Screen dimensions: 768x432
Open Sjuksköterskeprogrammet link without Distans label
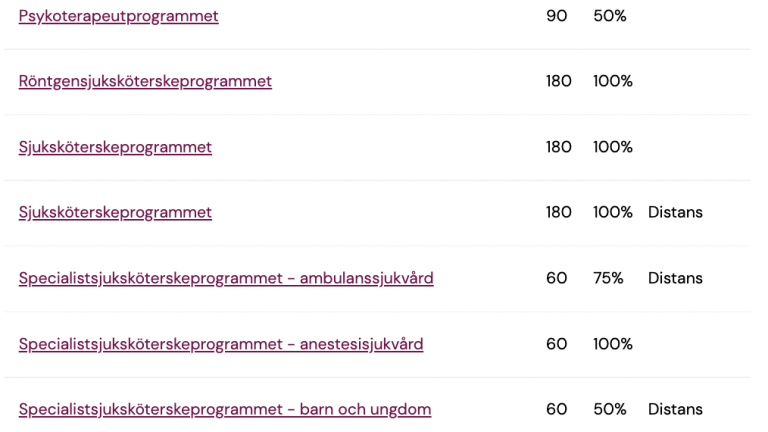tap(115, 147)
